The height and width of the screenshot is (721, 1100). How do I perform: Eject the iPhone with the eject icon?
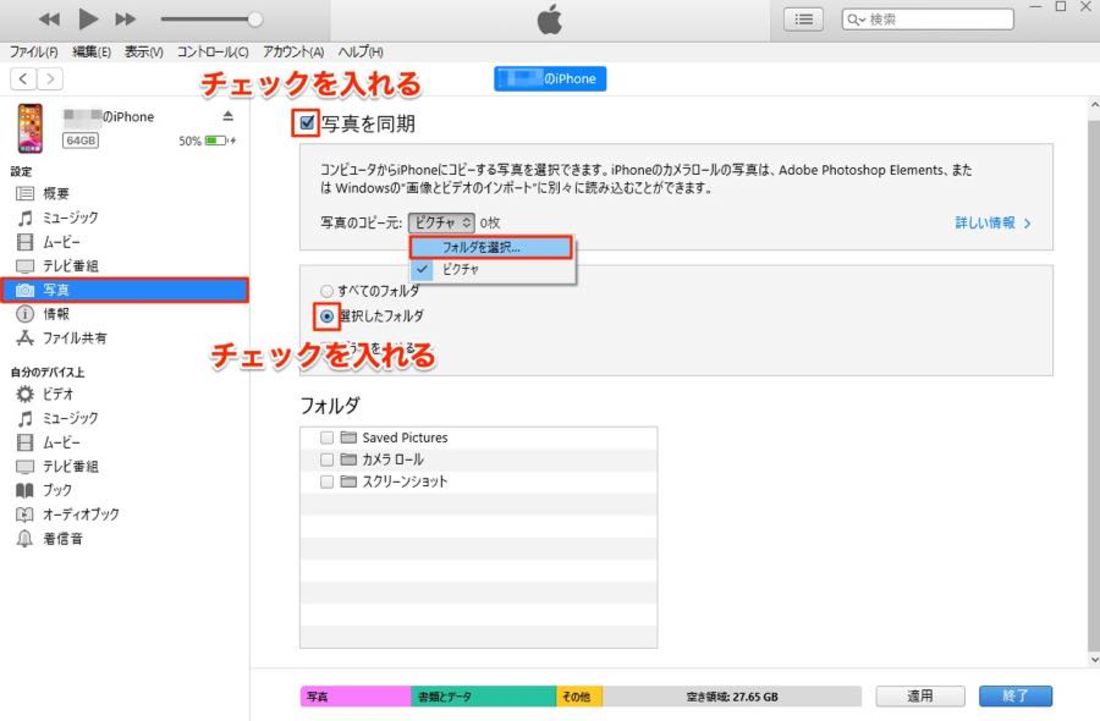(228, 116)
